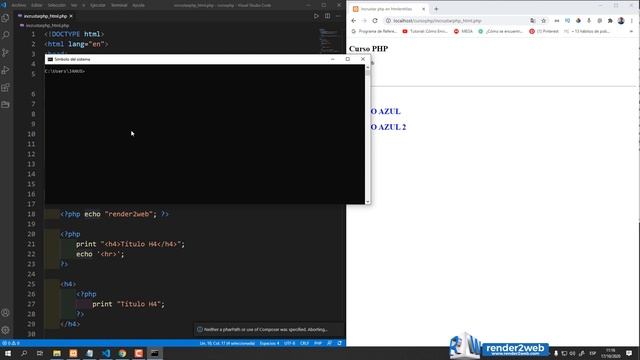
Task: Close the Chrome tab 'Incrustar php'
Action: click(423, 9)
